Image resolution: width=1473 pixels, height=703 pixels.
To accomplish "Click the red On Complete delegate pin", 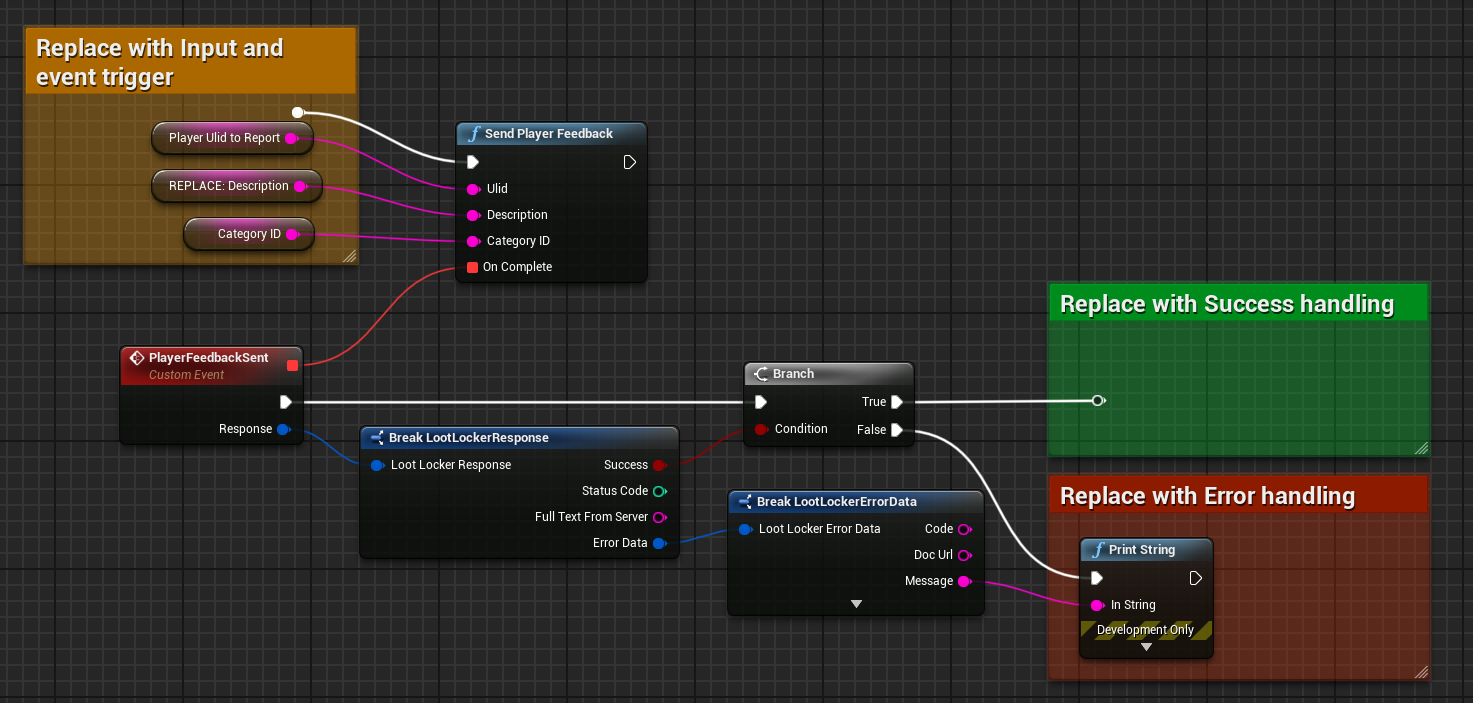I will [x=472, y=267].
